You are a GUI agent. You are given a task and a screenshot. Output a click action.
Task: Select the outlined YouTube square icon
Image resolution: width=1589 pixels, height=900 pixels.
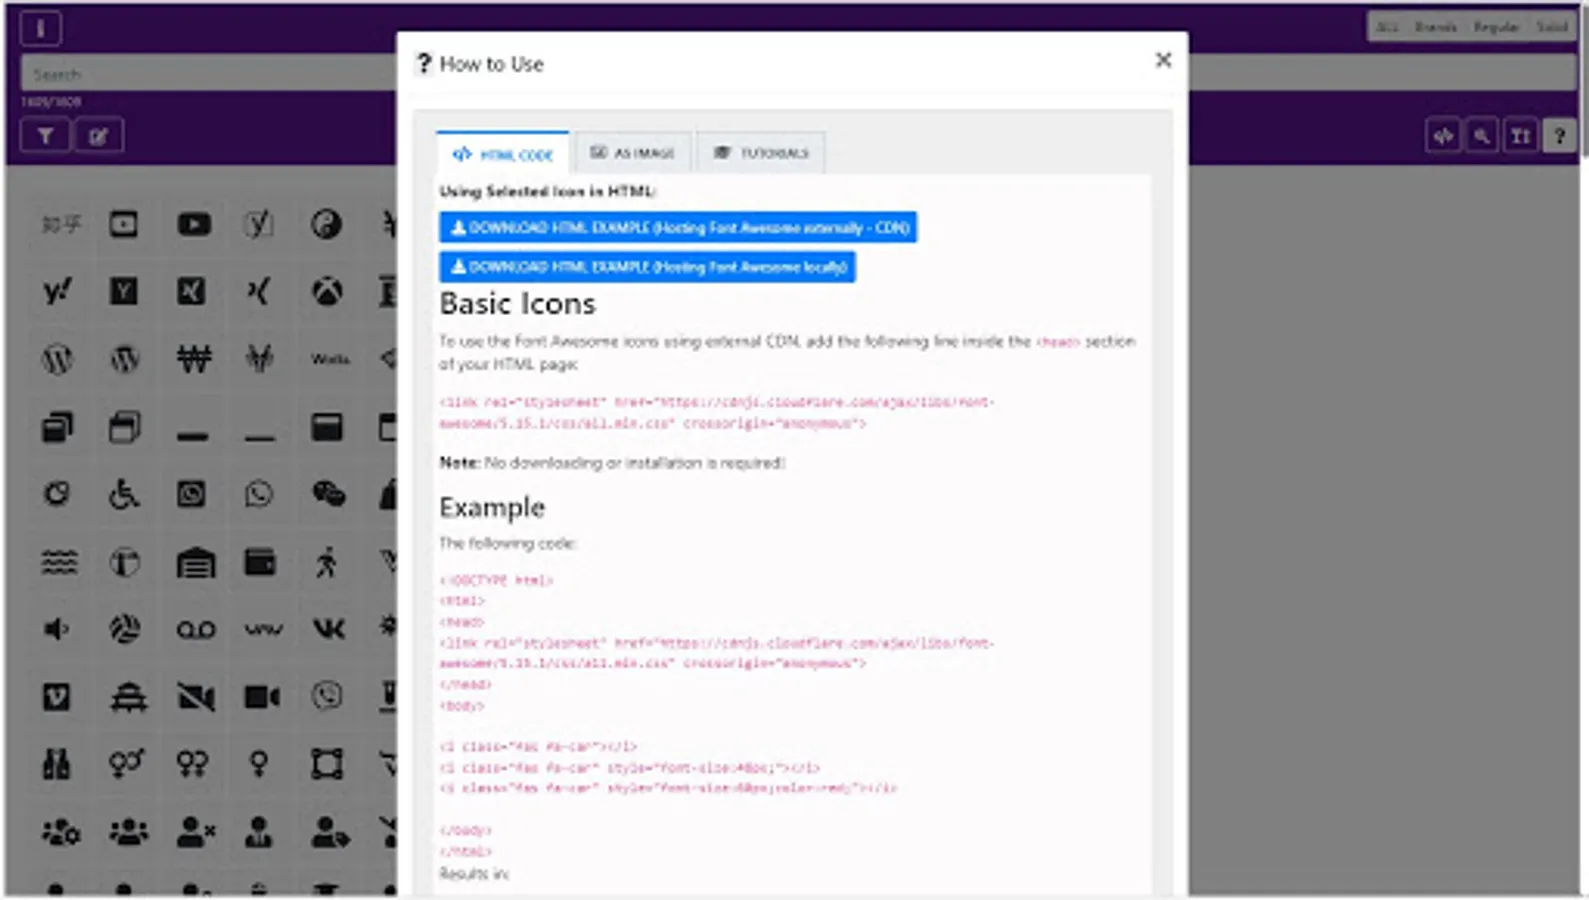(x=124, y=224)
